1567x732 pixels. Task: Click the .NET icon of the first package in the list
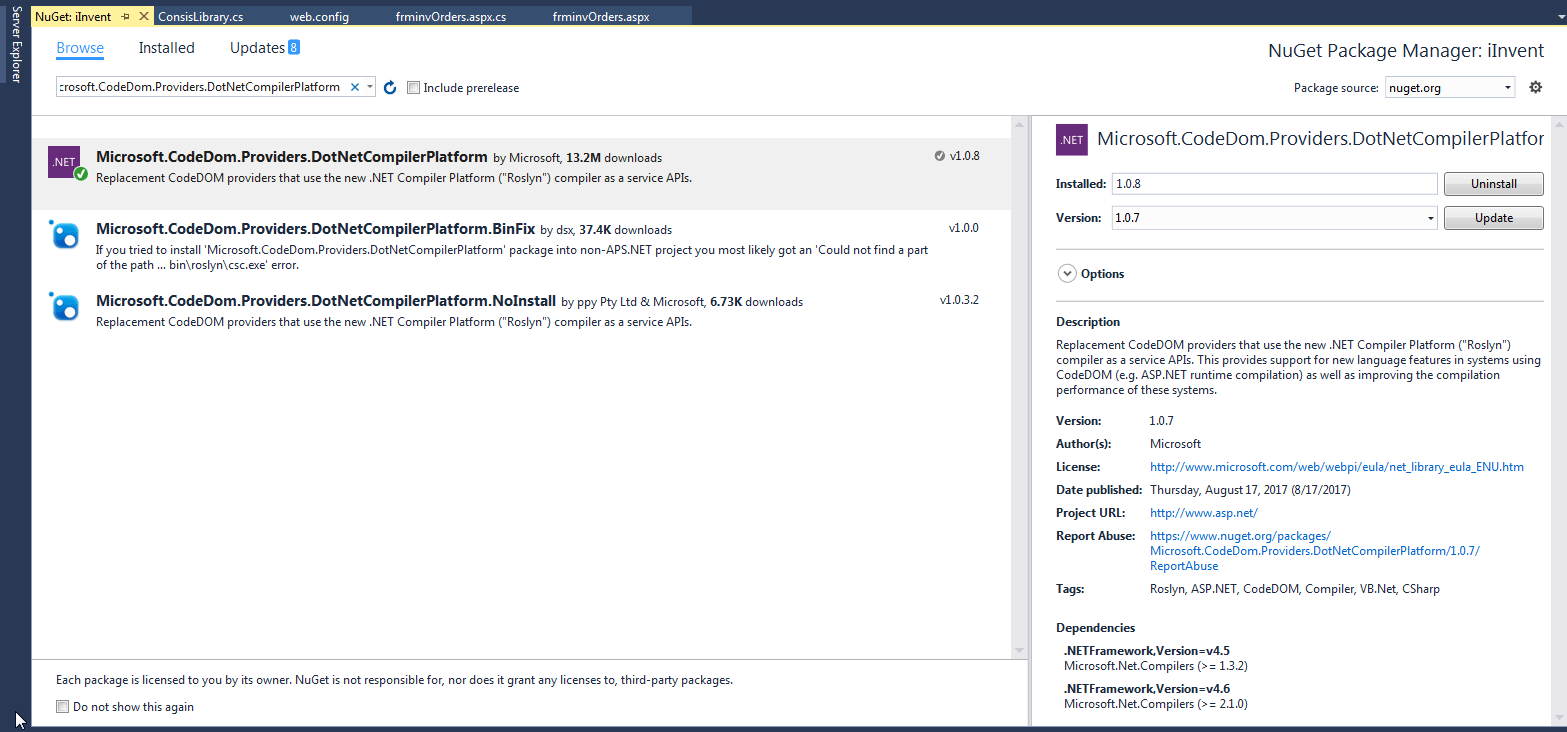tap(65, 162)
